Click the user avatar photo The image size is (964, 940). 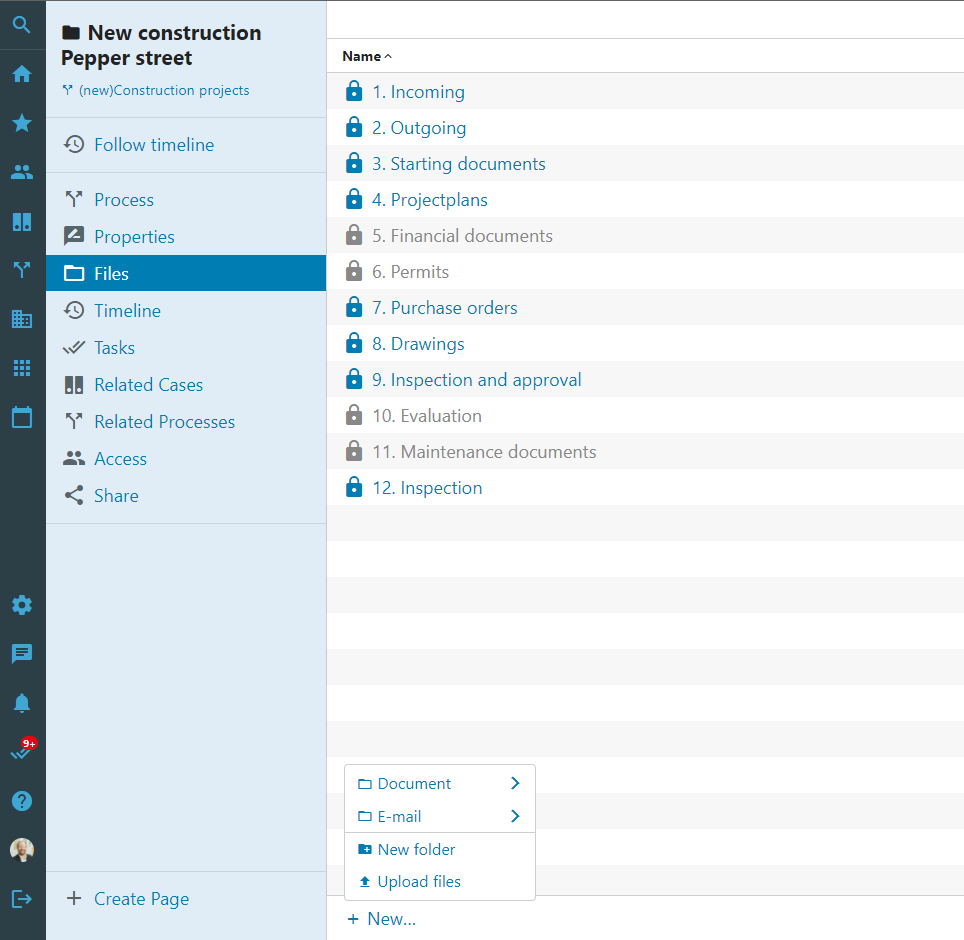coord(22,850)
